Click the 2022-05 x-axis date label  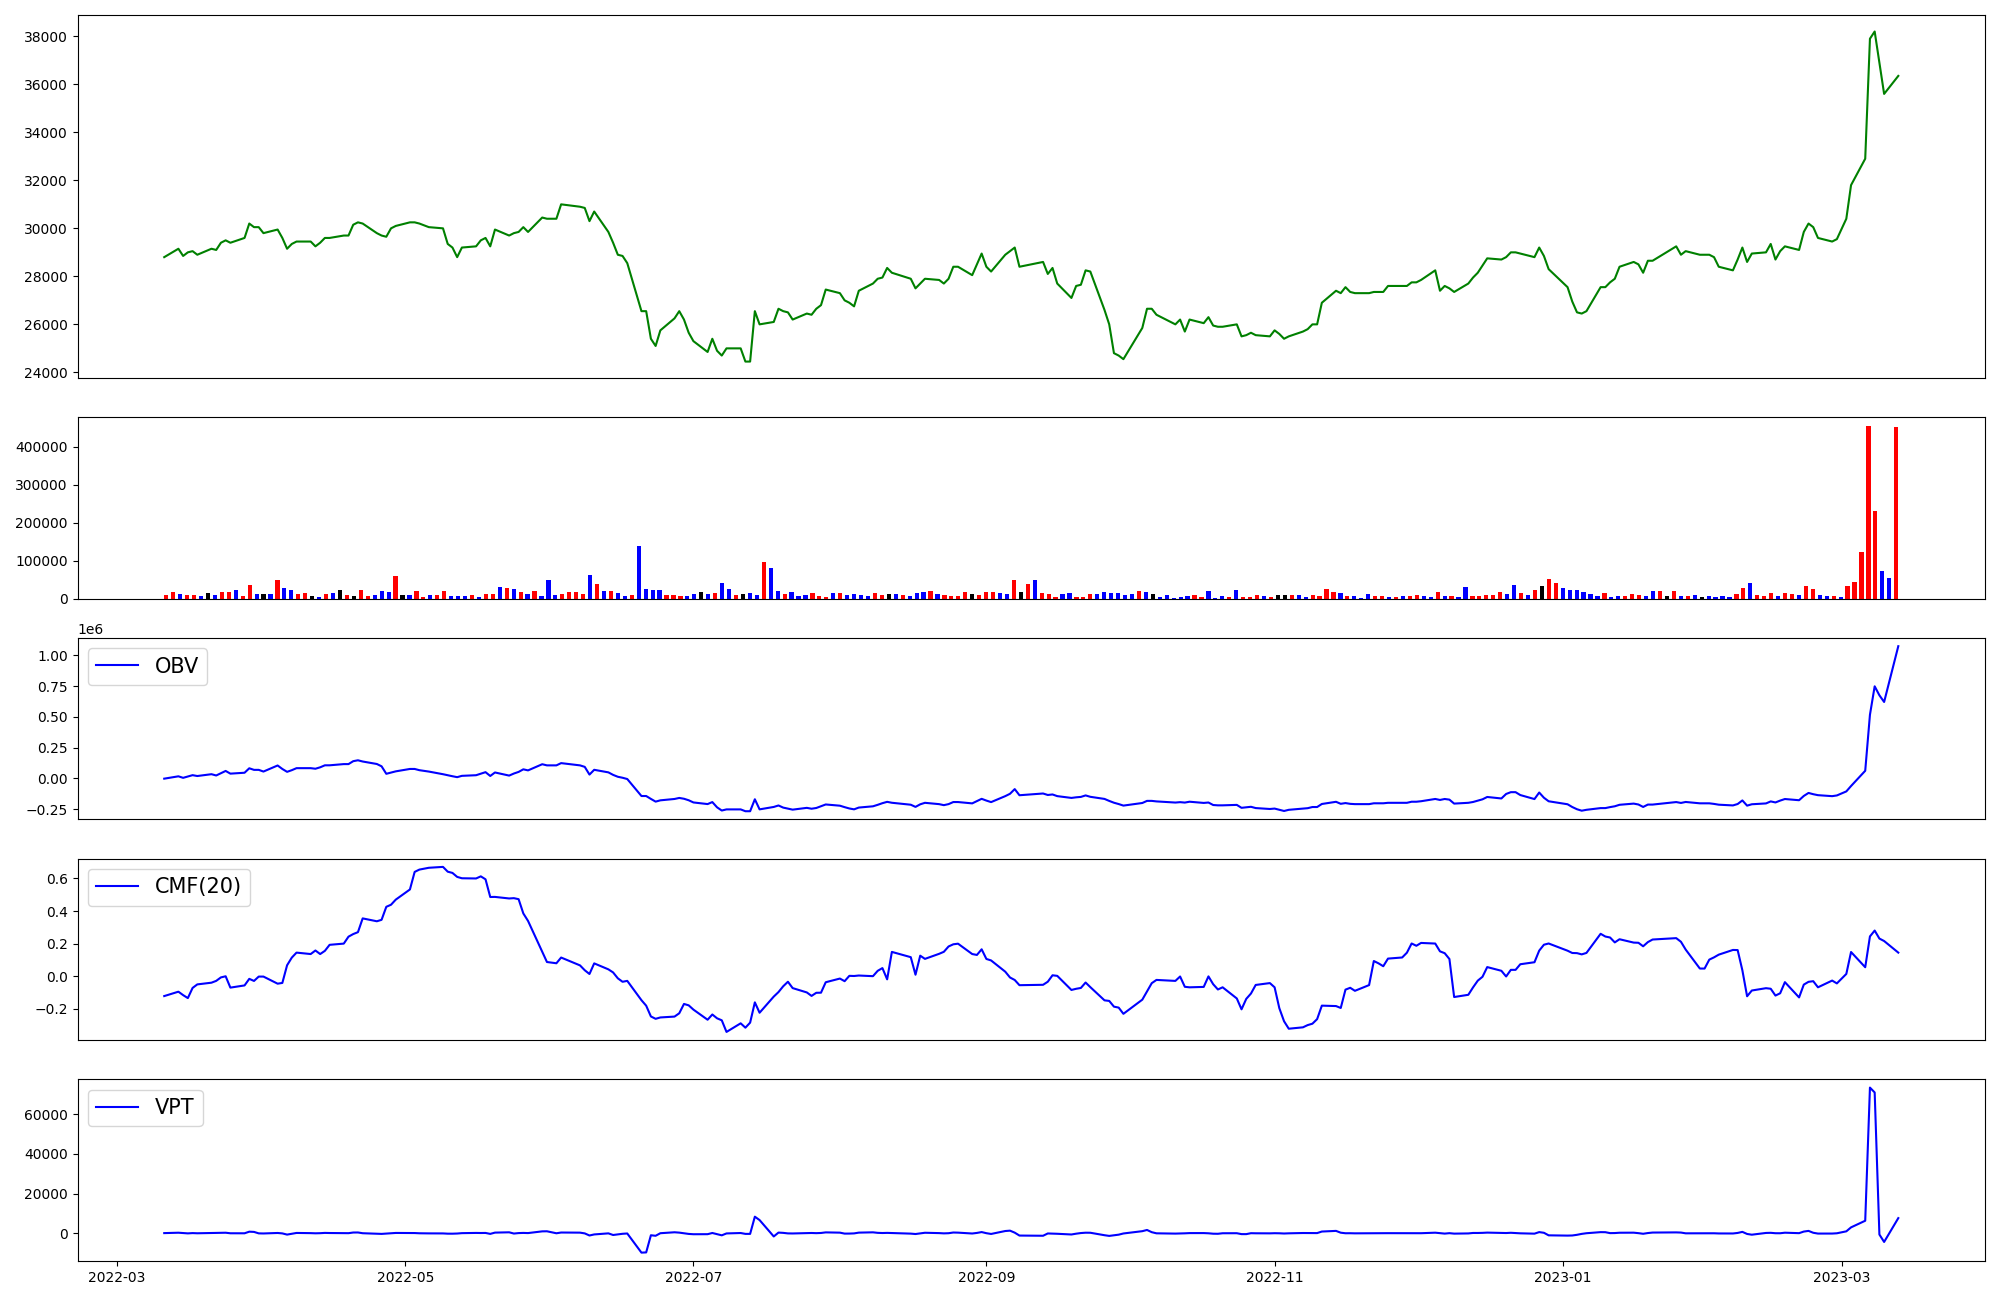pos(405,1276)
